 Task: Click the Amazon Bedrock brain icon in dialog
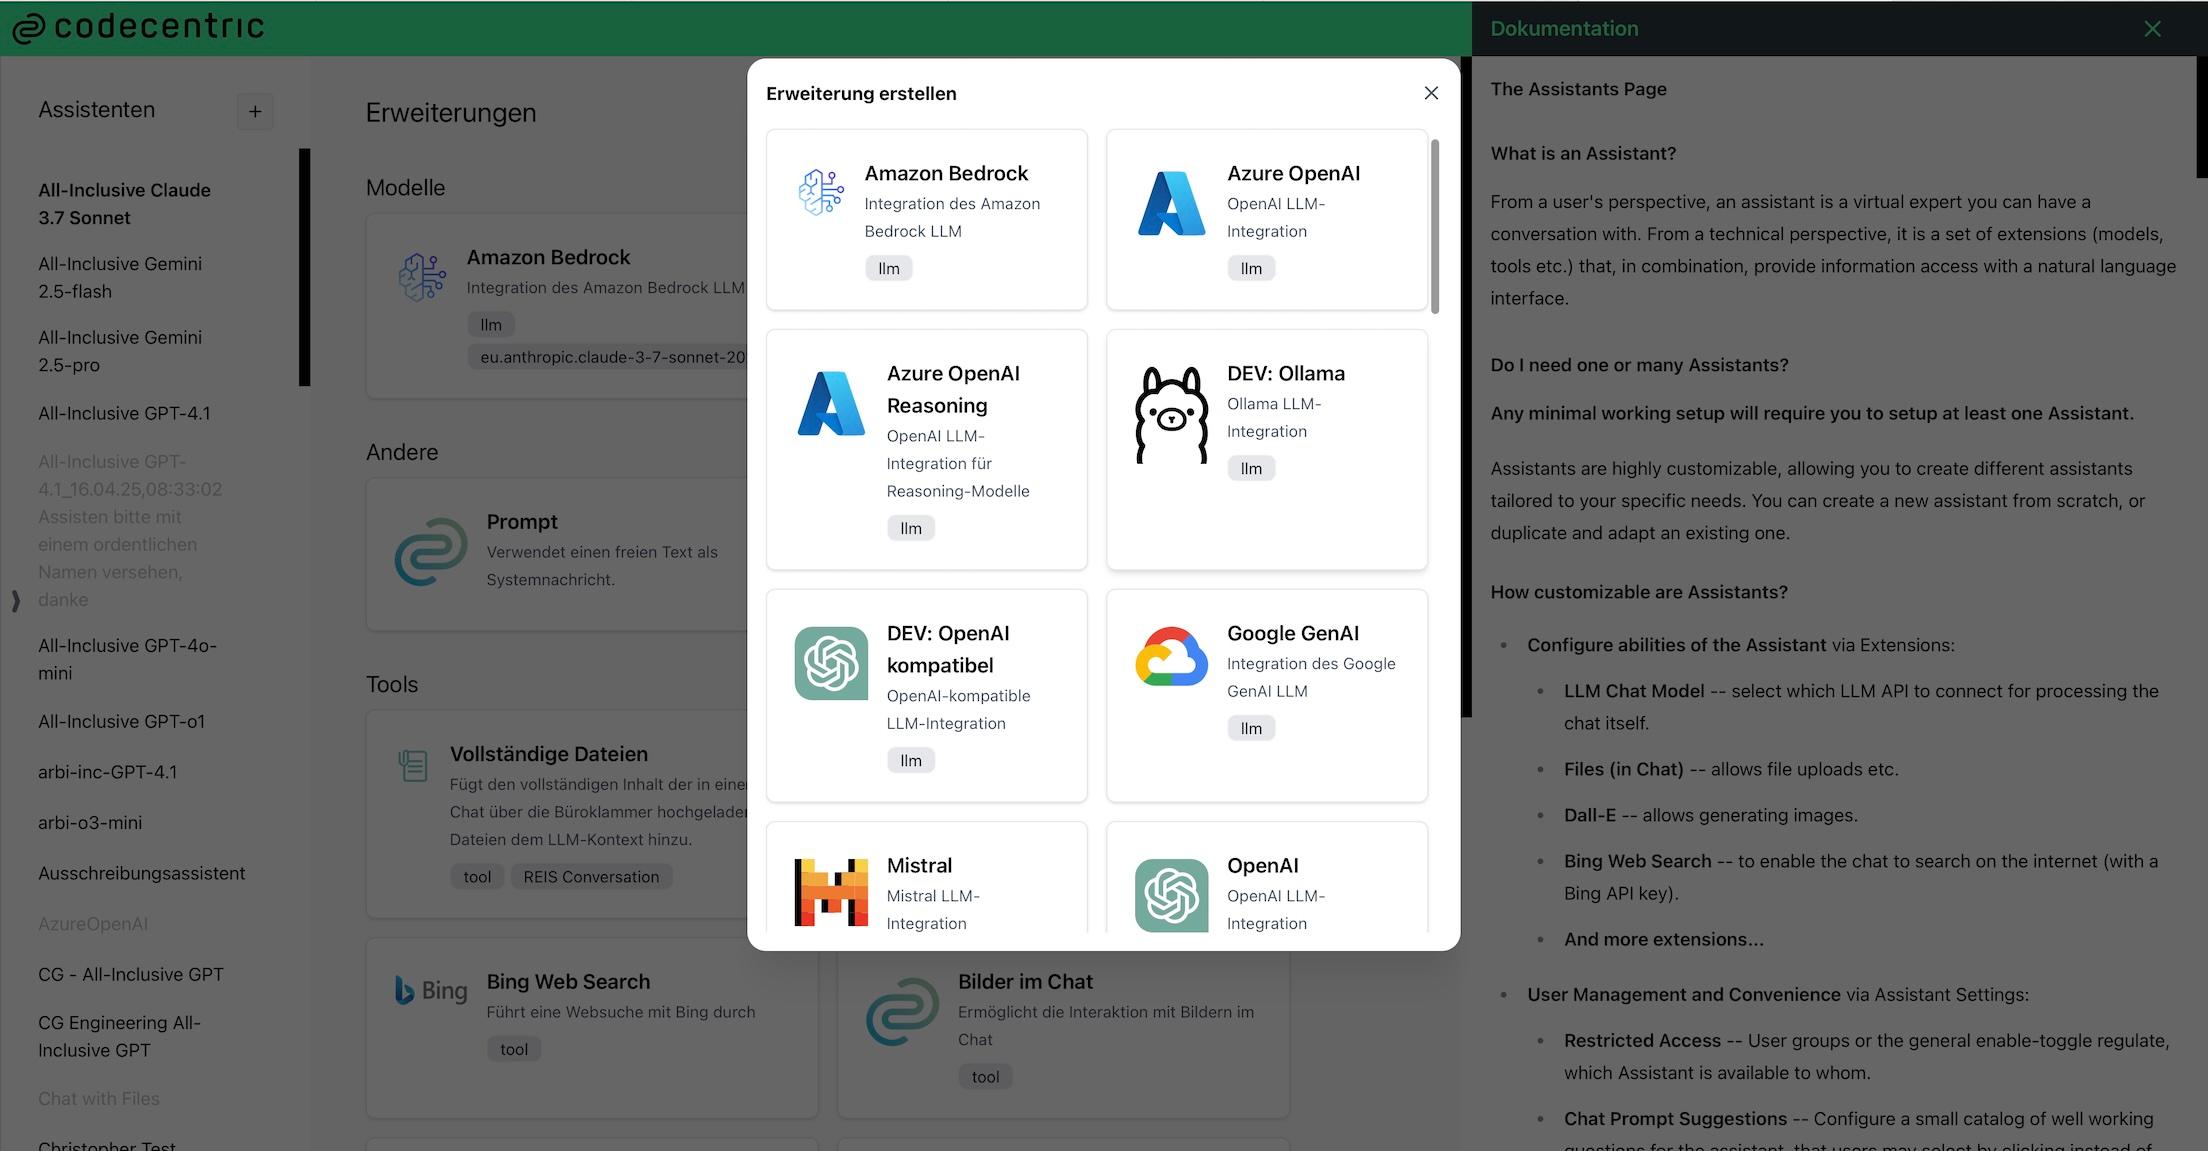(820, 193)
